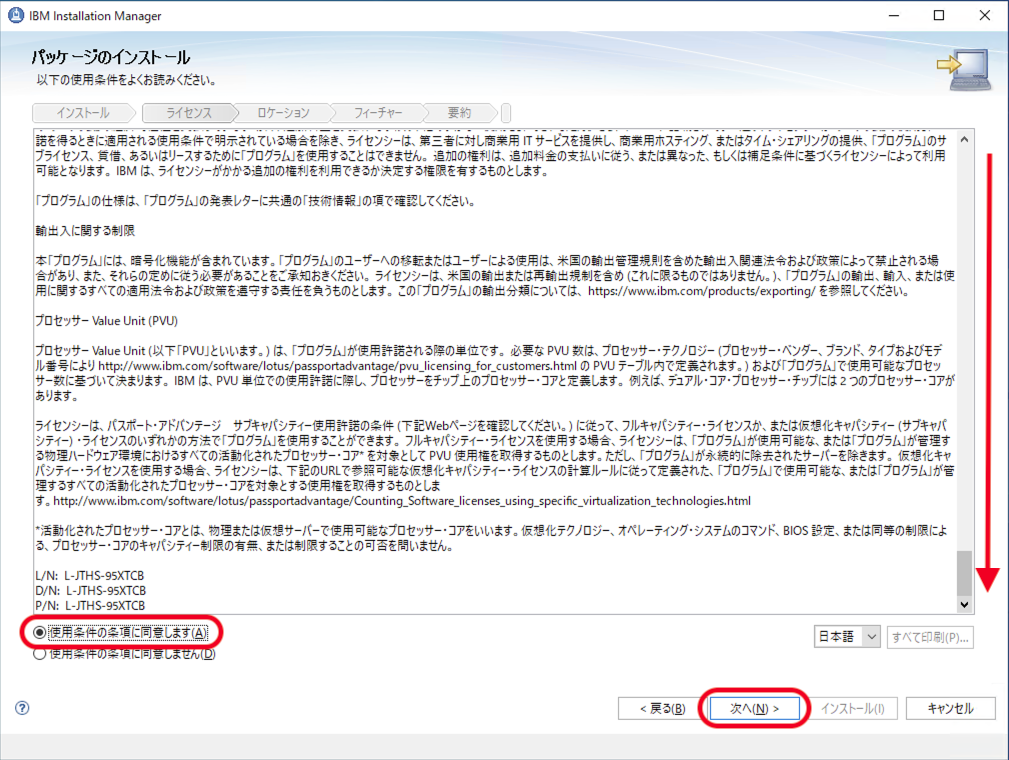This screenshot has width=1009, height=760.
Task: Go to the 要約 wizard step
Action: point(459,113)
